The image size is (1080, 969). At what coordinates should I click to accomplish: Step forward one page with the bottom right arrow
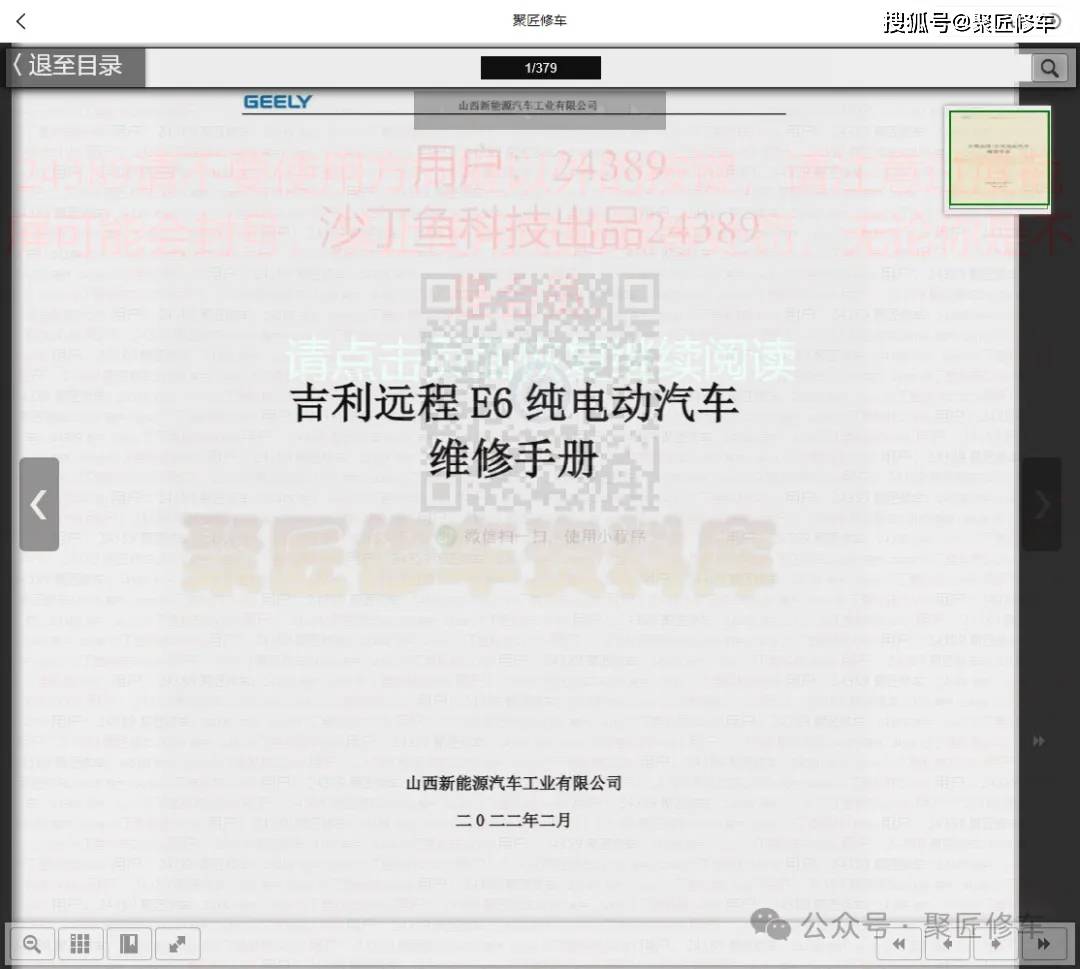coord(995,944)
